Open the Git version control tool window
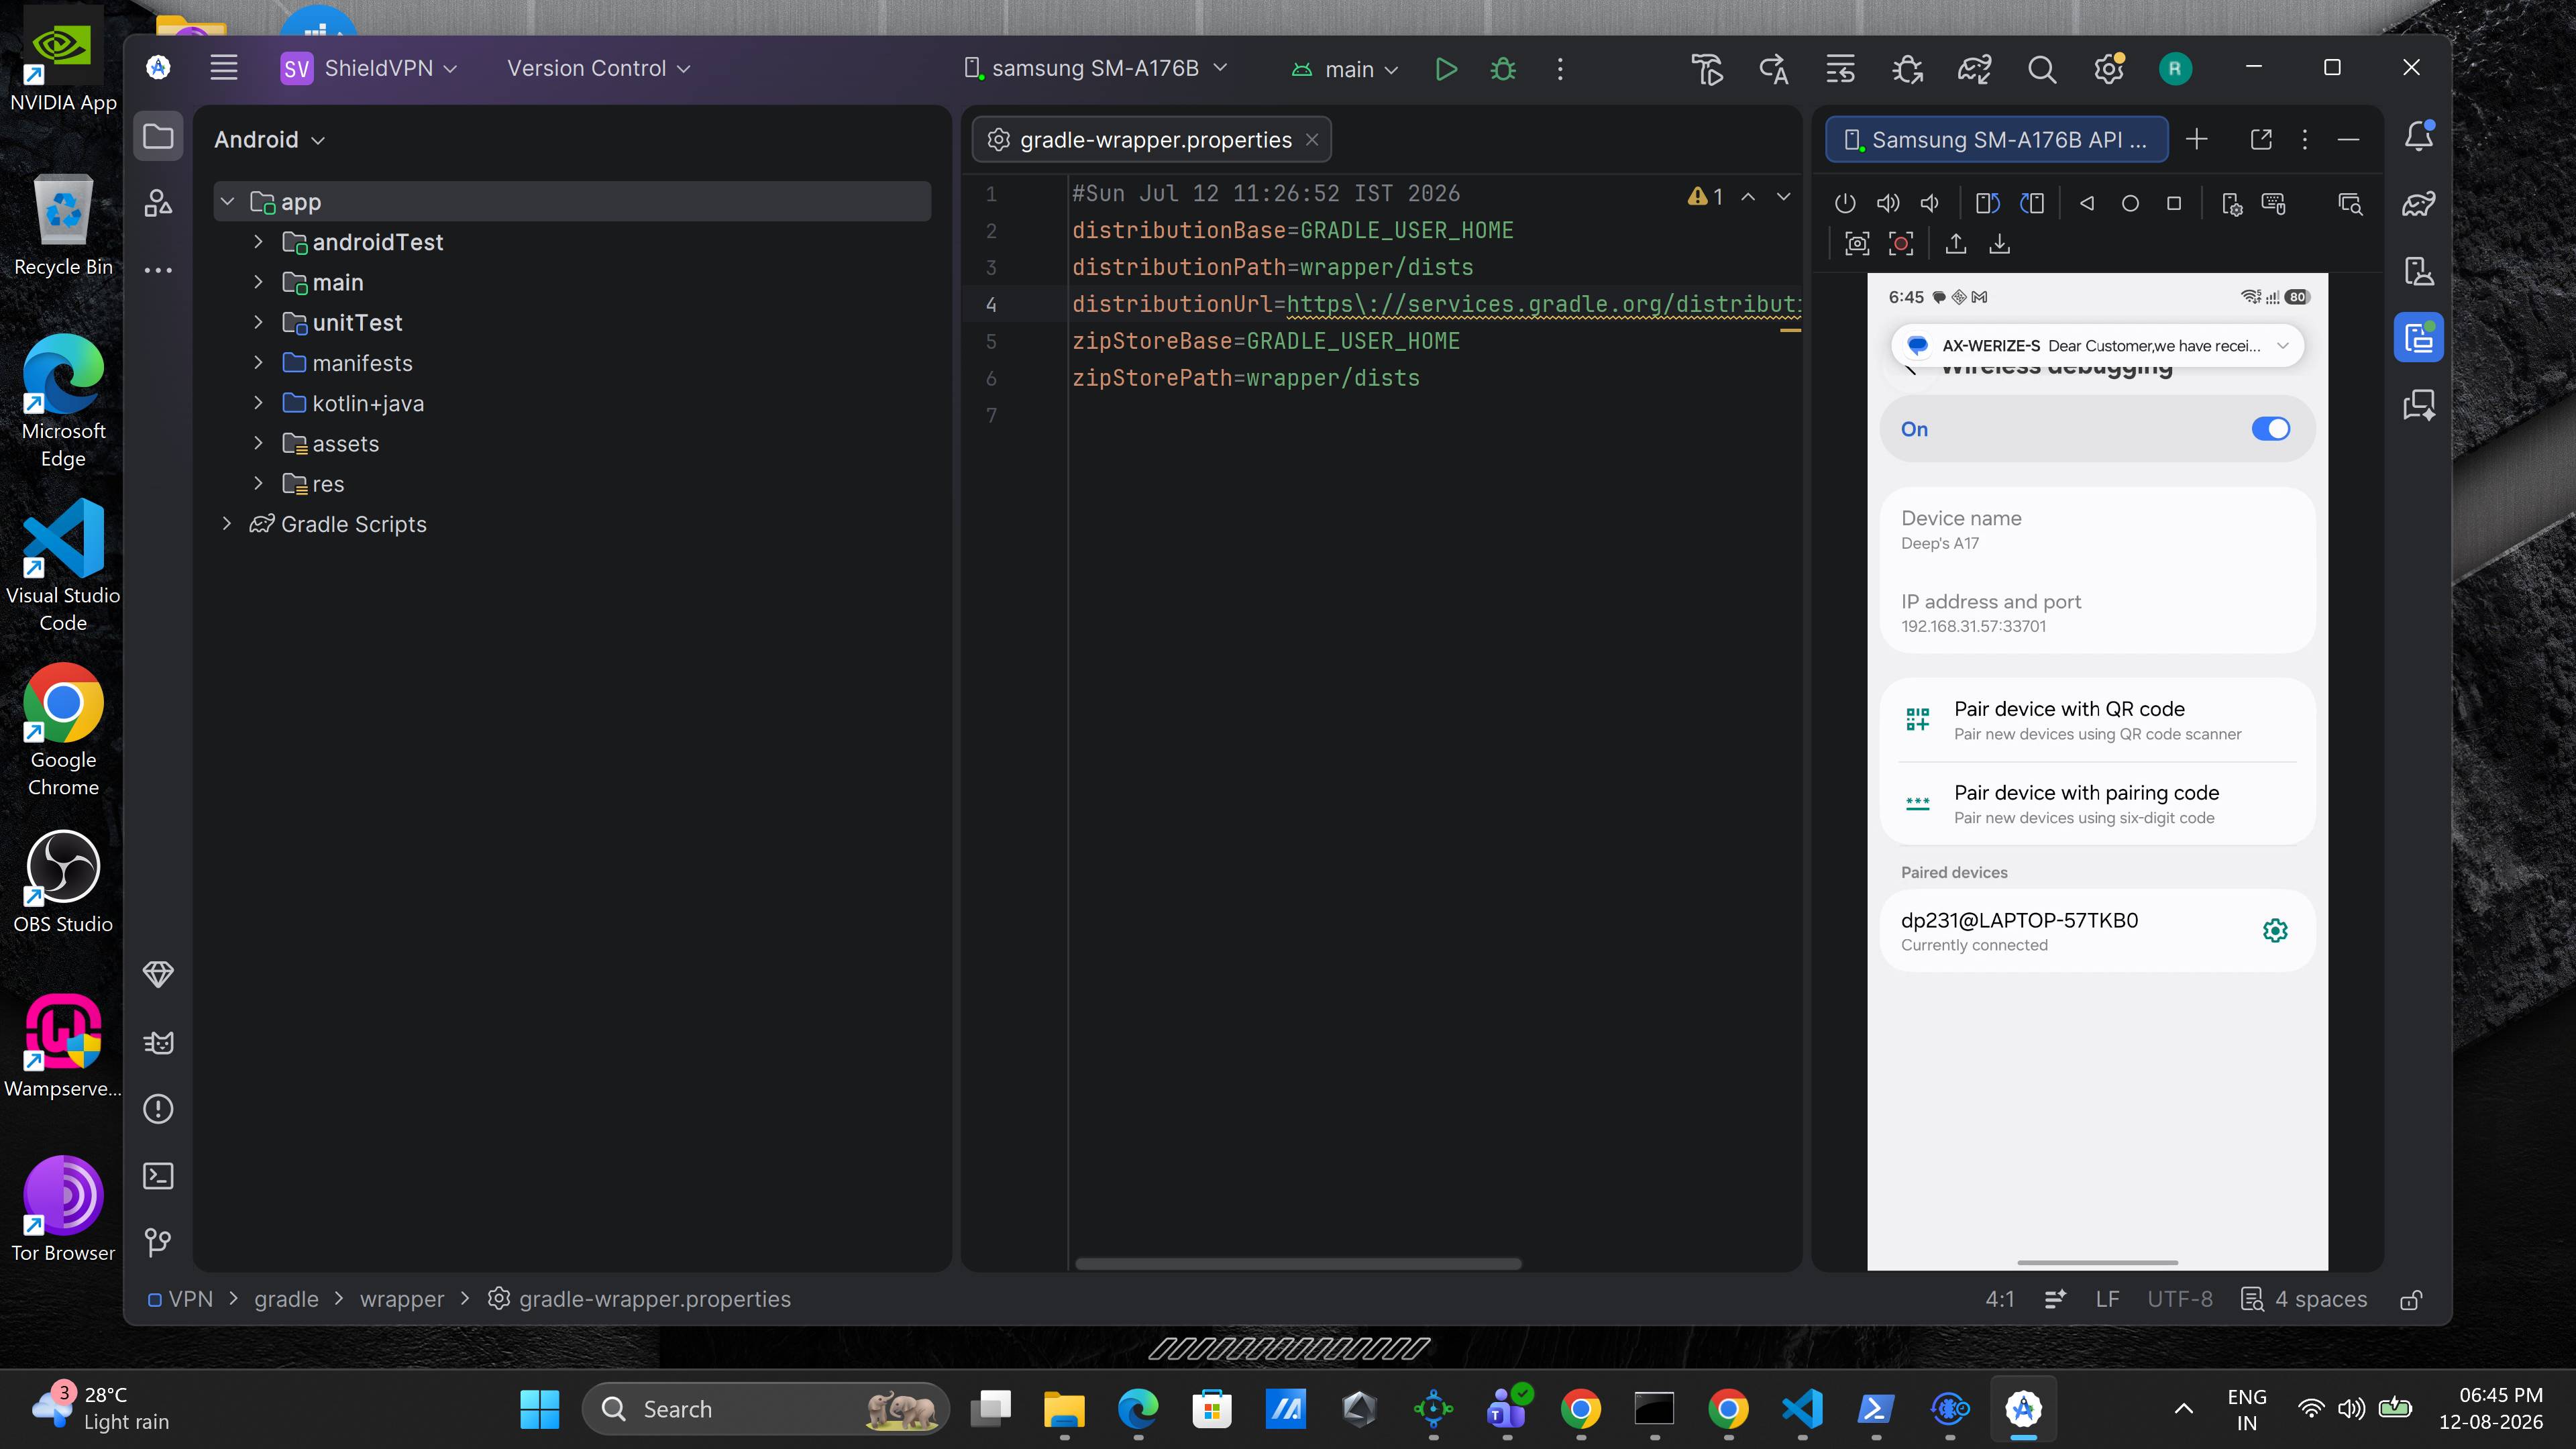The width and height of the screenshot is (2576, 1449). (x=158, y=1242)
